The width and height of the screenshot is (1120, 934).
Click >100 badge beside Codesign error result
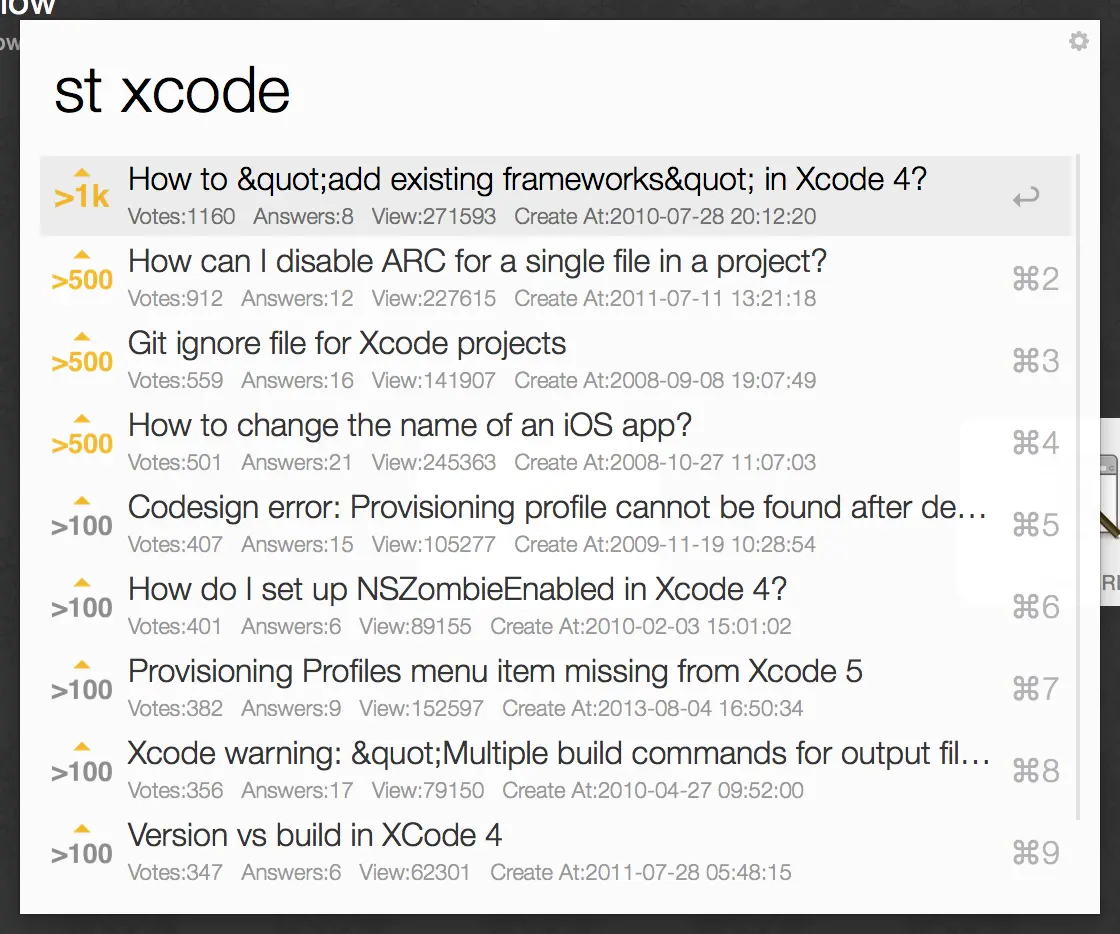[x=81, y=518]
